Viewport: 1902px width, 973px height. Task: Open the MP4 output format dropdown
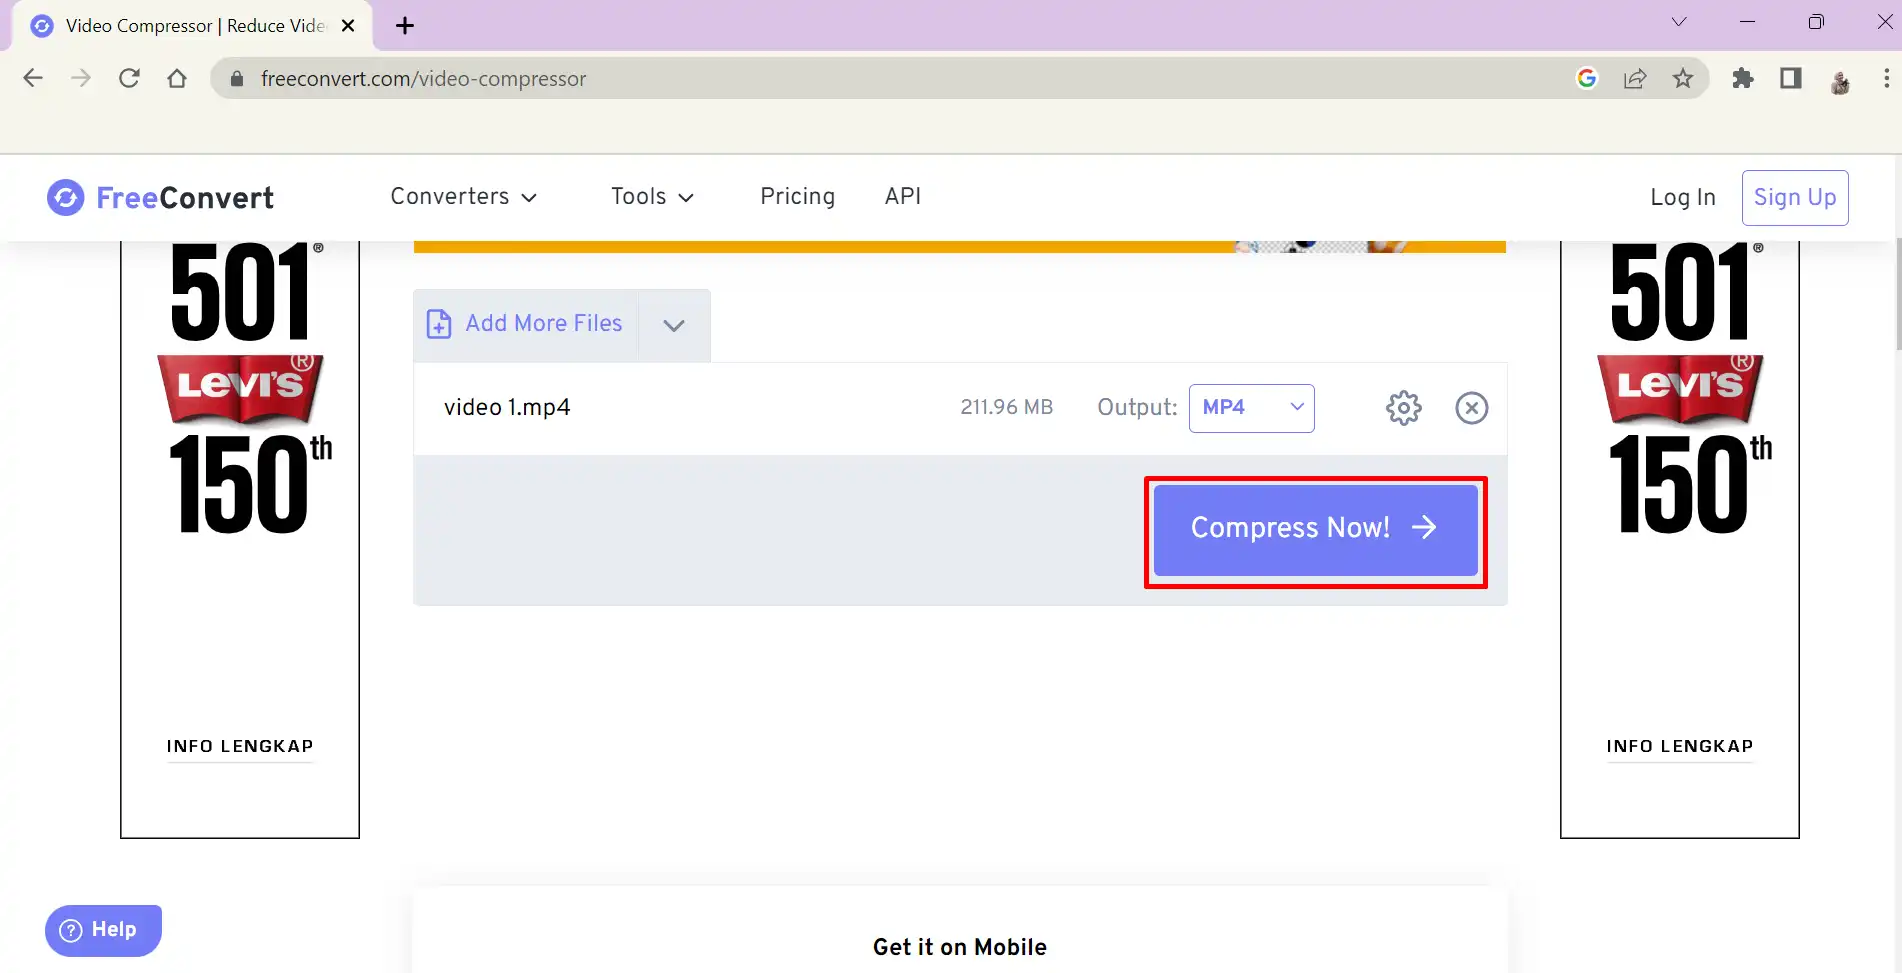[1251, 408]
